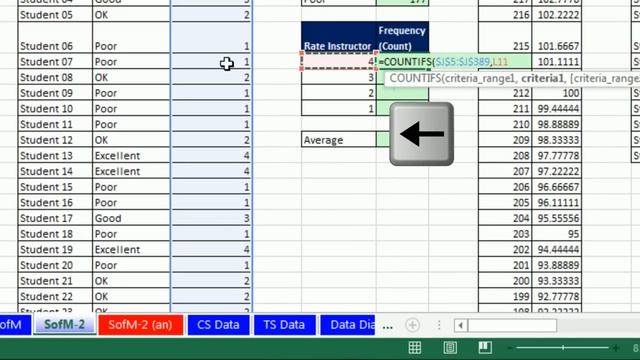Screen dimensions: 640x360
Task: Switch to the SofM-2 sheet tab
Action: point(64,325)
